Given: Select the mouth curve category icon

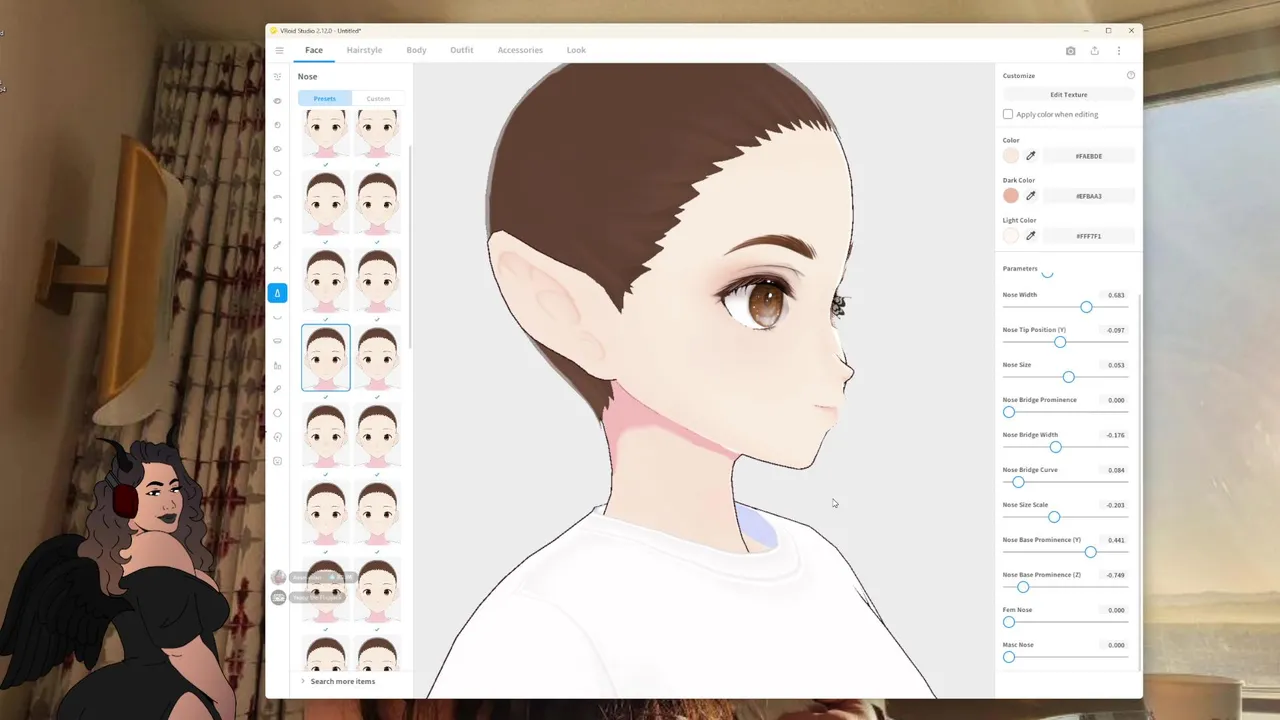Looking at the screenshot, I should [278, 317].
